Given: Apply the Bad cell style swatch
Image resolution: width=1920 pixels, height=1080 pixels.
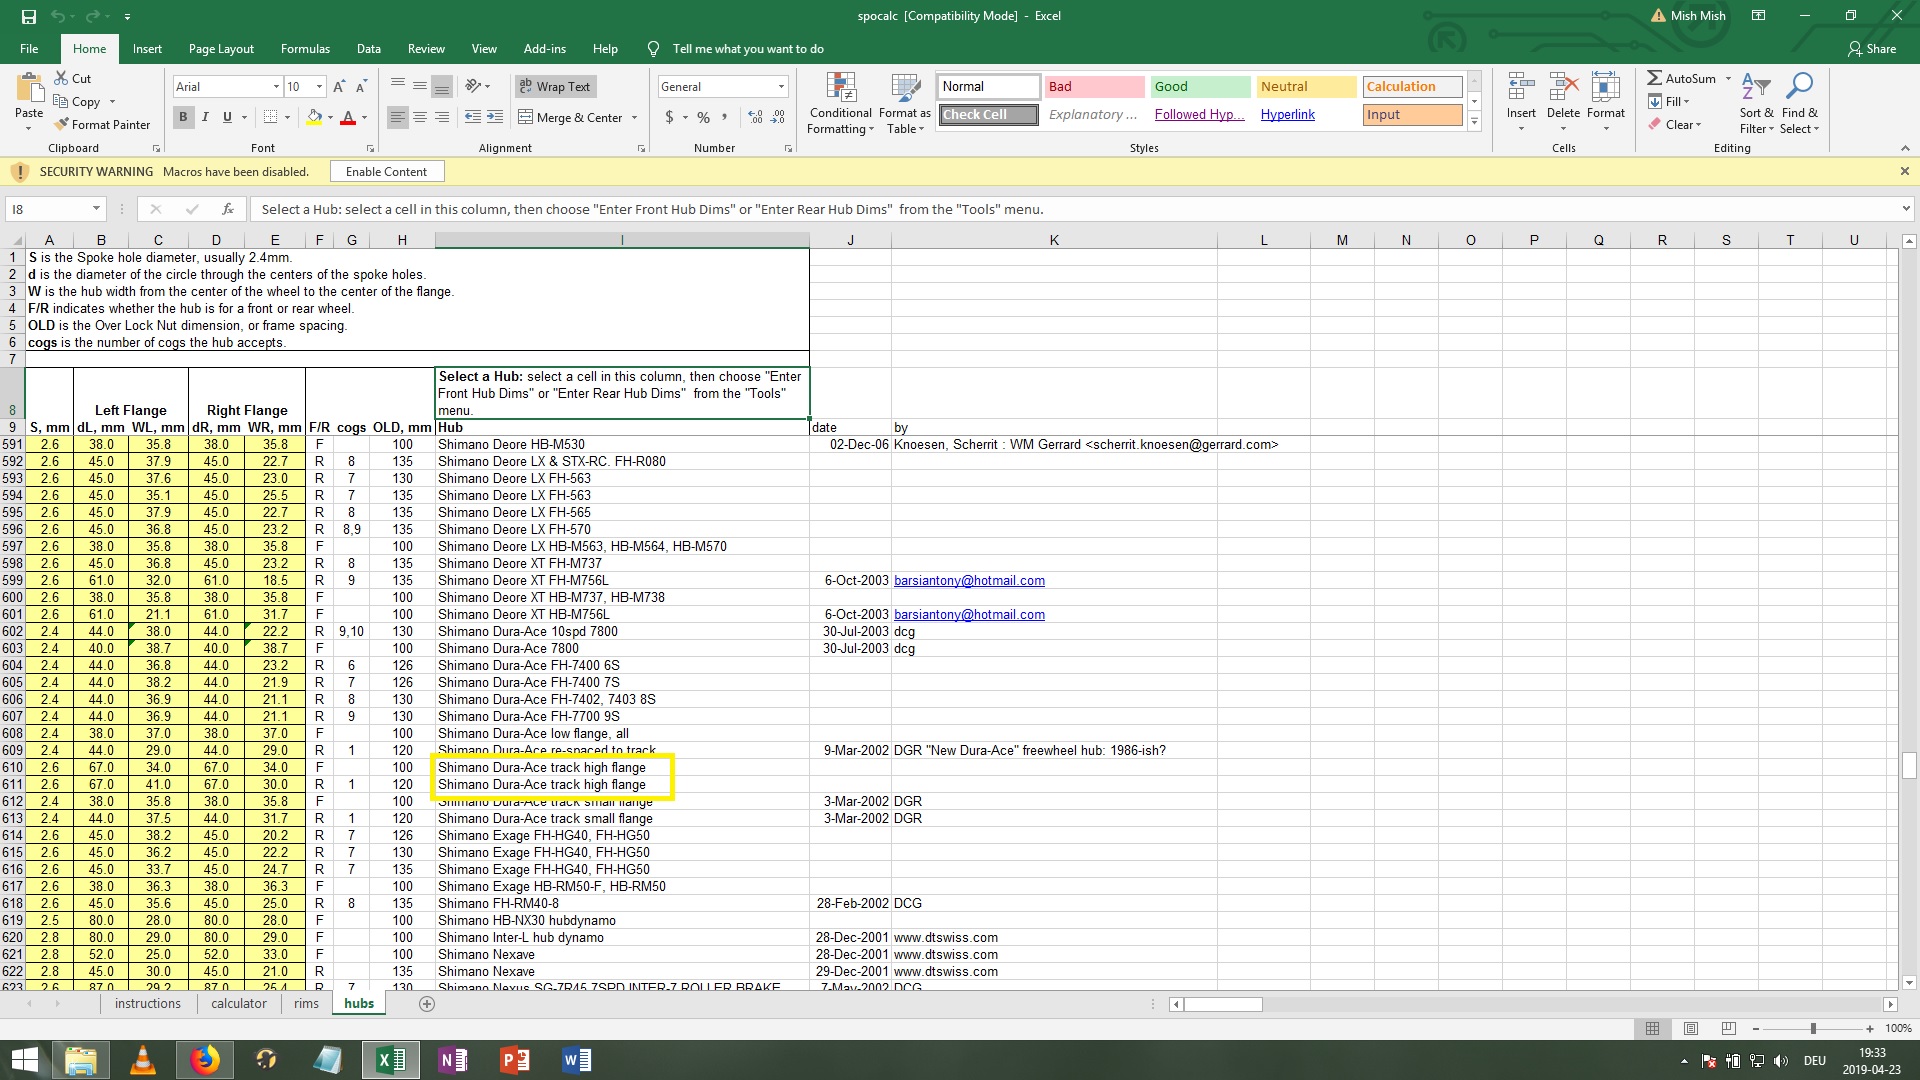Looking at the screenshot, I should pos(1094,86).
